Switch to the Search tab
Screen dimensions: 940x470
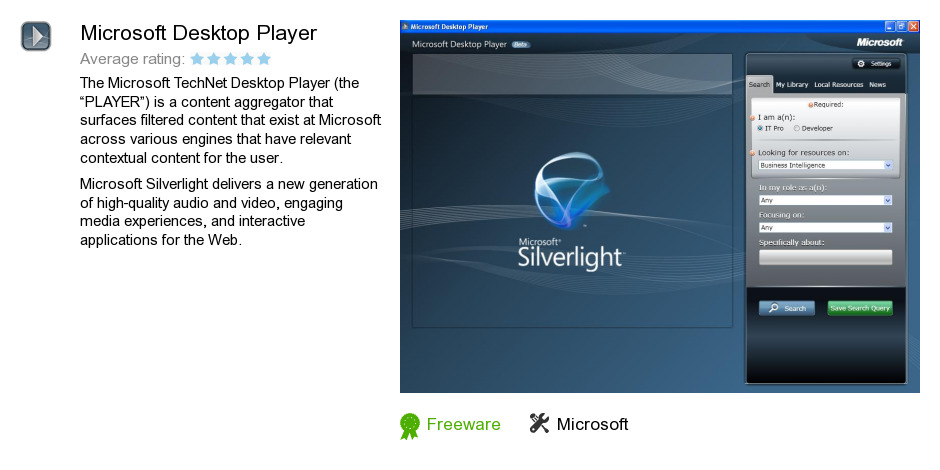(x=759, y=85)
